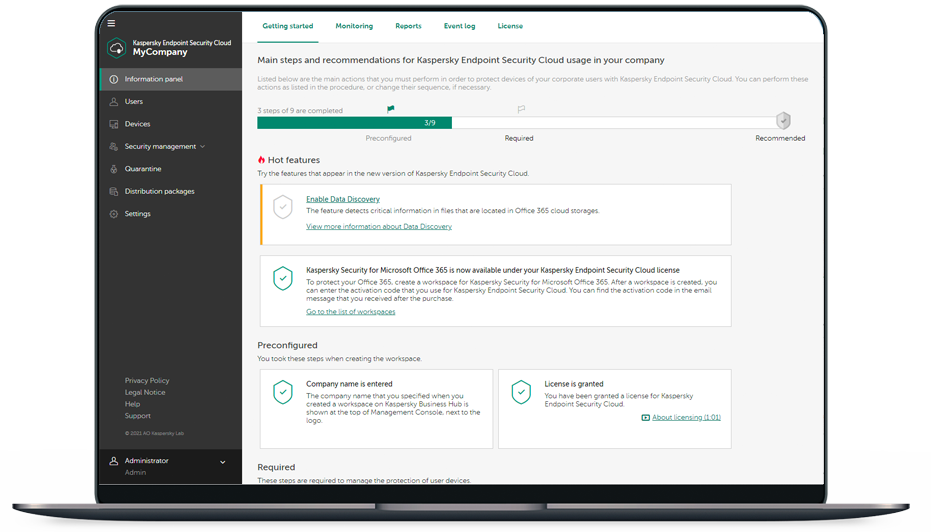Open the hamburger menu icon
Screen dimensions: 931x532
[x=111, y=23]
